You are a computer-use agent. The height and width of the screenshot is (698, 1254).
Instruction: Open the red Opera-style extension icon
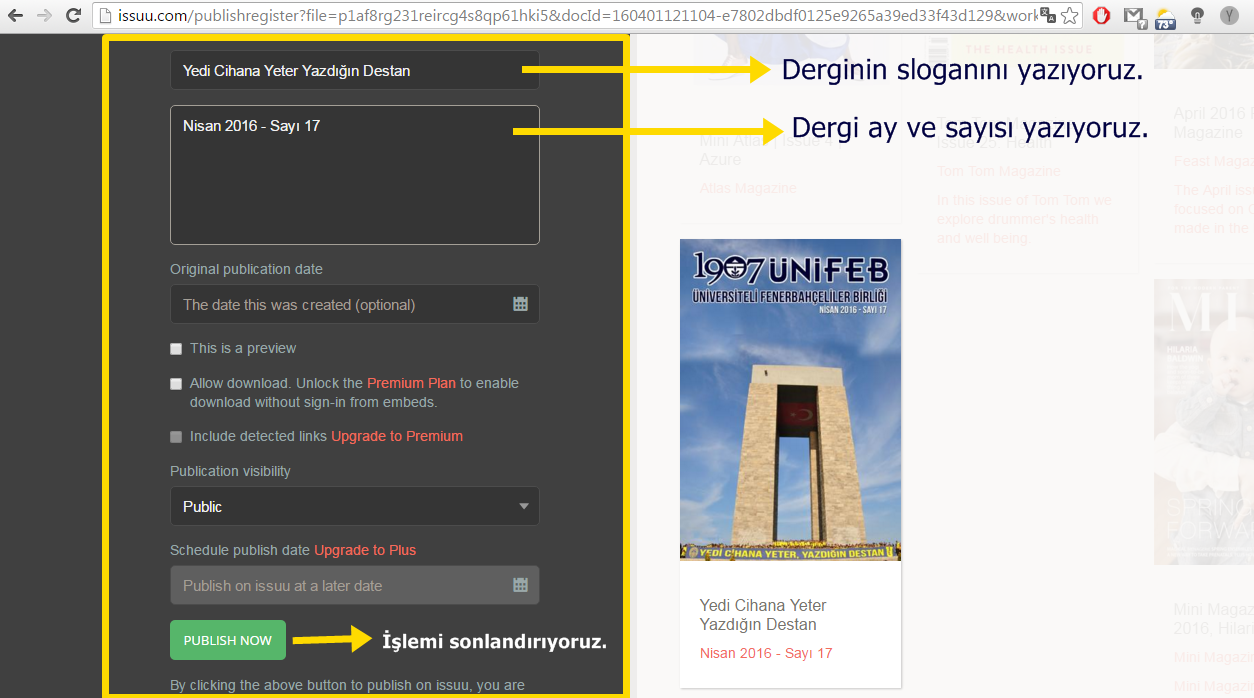(1101, 16)
